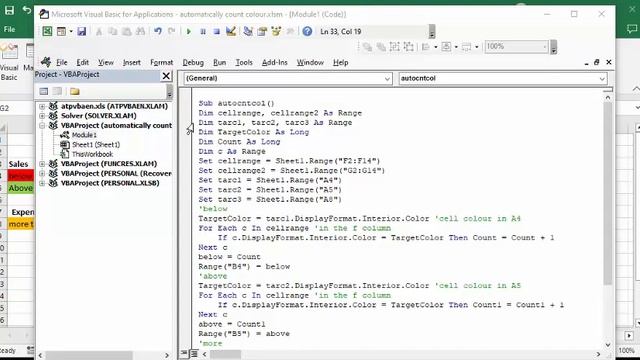Viewport: 640px width, 360px height.
Task: Save the workbook using the floppy disk icon
Action: (82, 31)
